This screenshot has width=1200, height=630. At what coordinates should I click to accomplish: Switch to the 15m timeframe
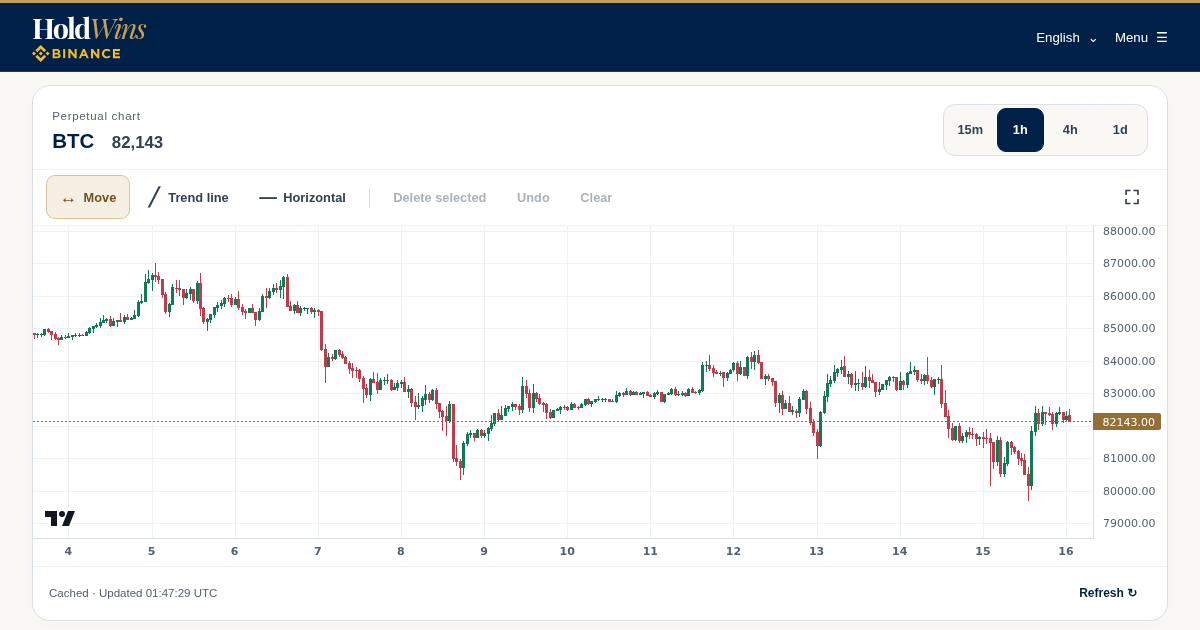(970, 130)
